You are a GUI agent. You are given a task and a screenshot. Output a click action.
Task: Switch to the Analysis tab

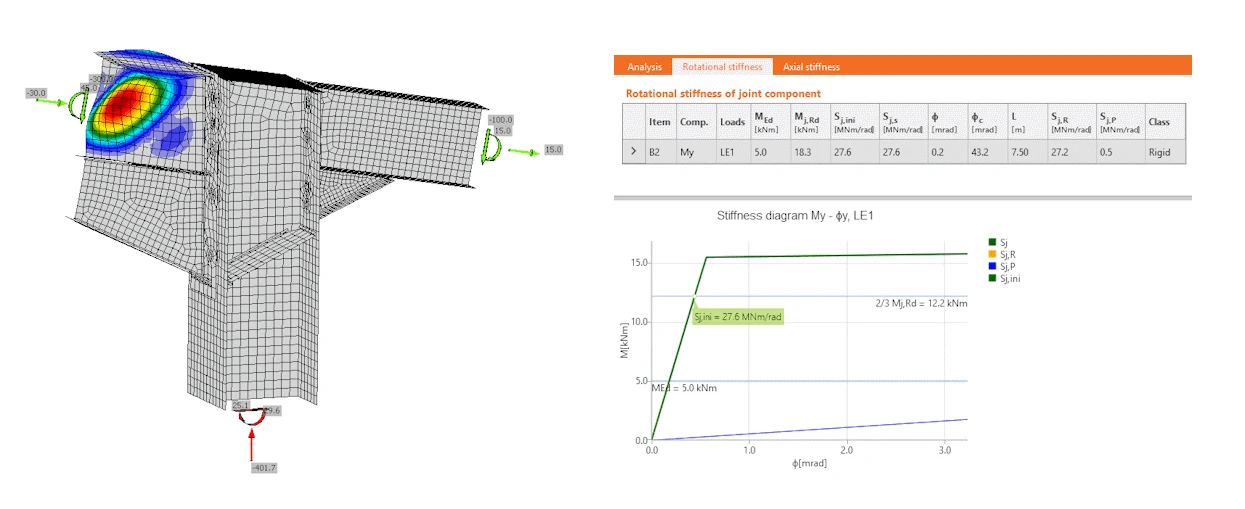pyautogui.click(x=644, y=67)
